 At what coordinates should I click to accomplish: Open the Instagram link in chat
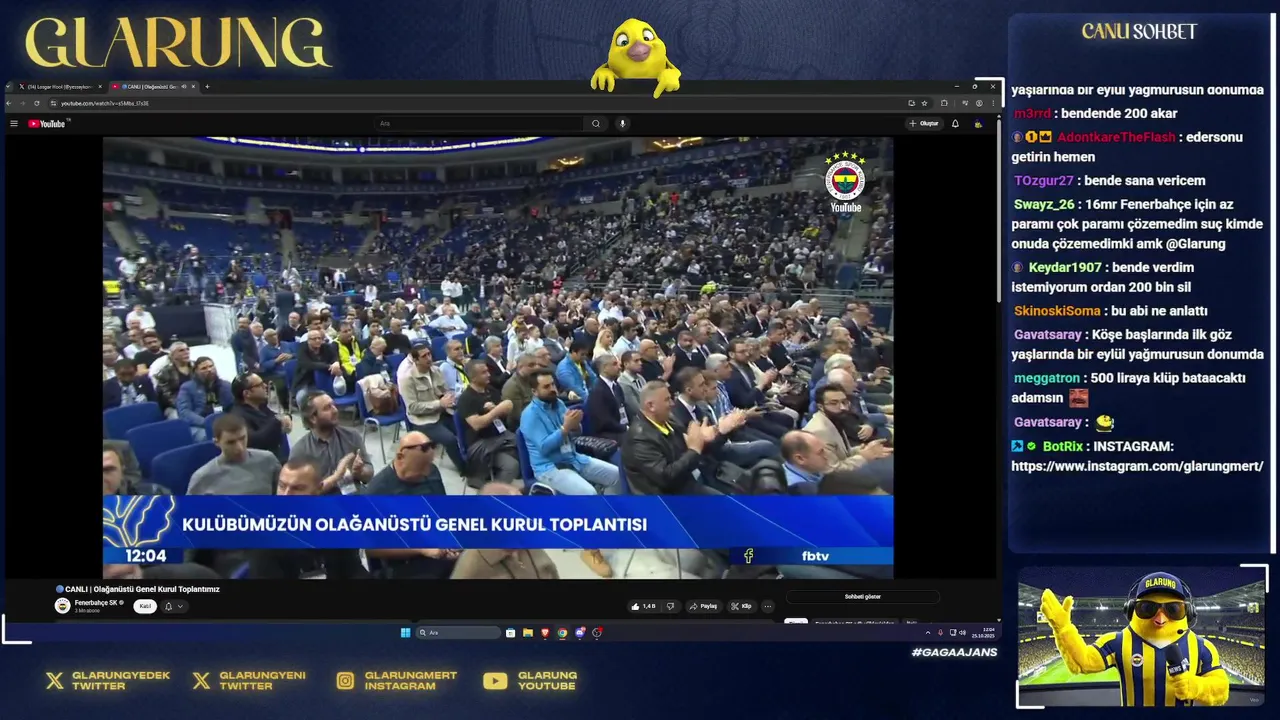pos(1137,466)
